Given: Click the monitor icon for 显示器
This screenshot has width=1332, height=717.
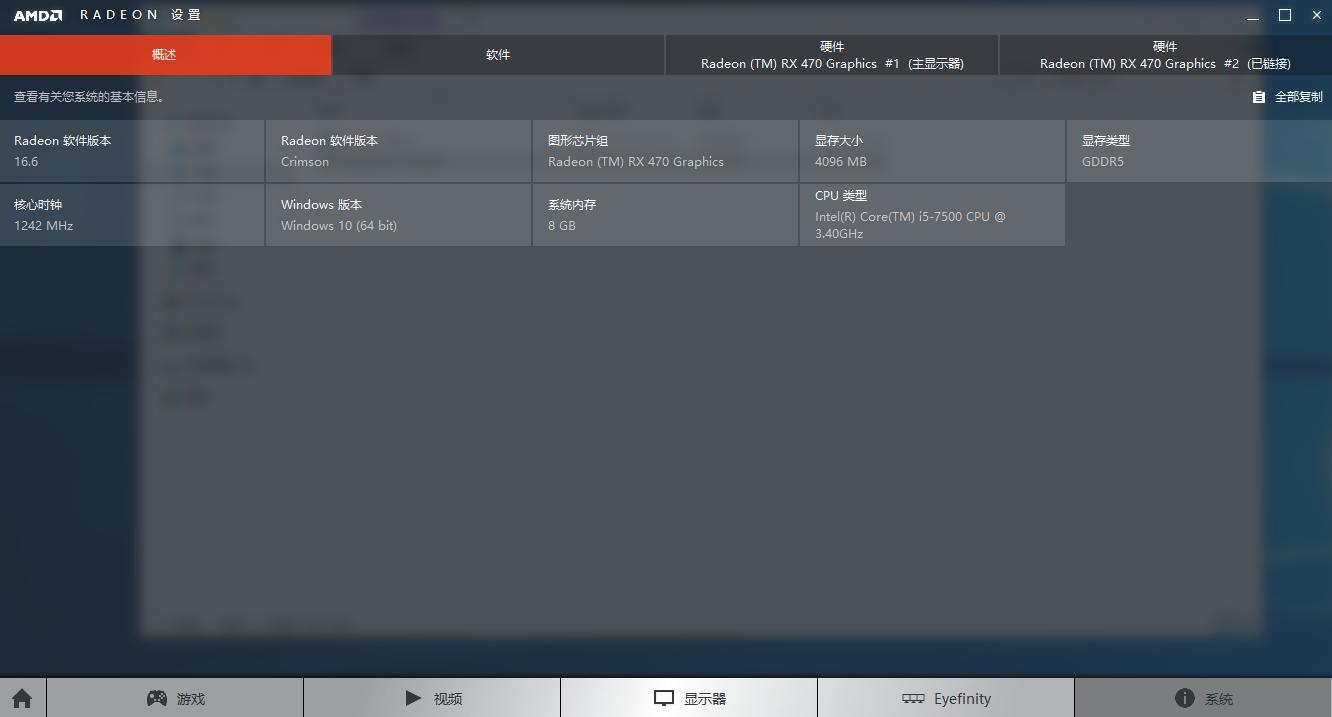Looking at the screenshot, I should (664, 698).
